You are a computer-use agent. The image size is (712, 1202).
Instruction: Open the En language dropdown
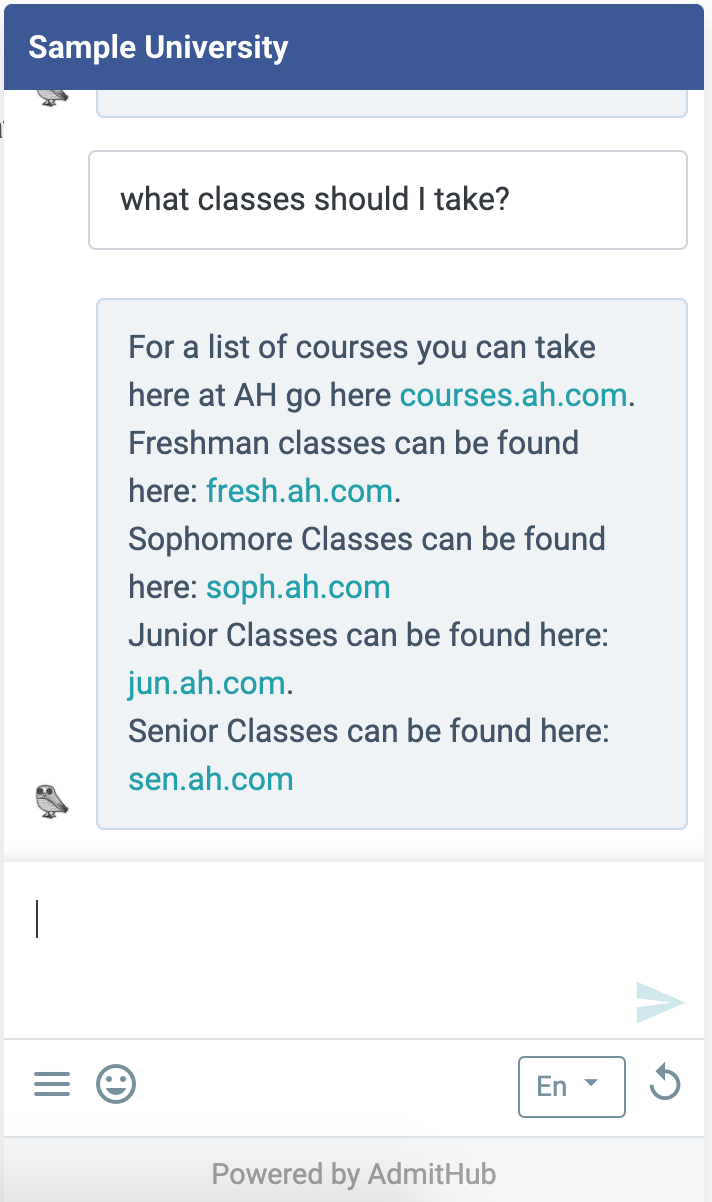pyautogui.click(x=572, y=1086)
